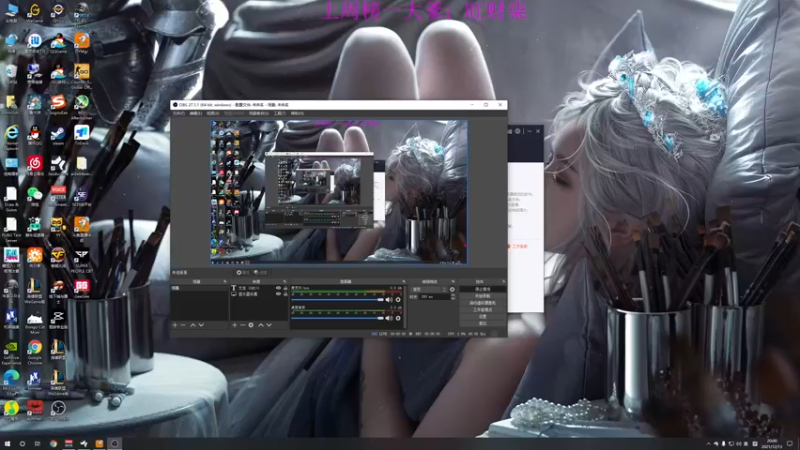
Task: Move source up with arrow icon
Action: click(x=261, y=325)
